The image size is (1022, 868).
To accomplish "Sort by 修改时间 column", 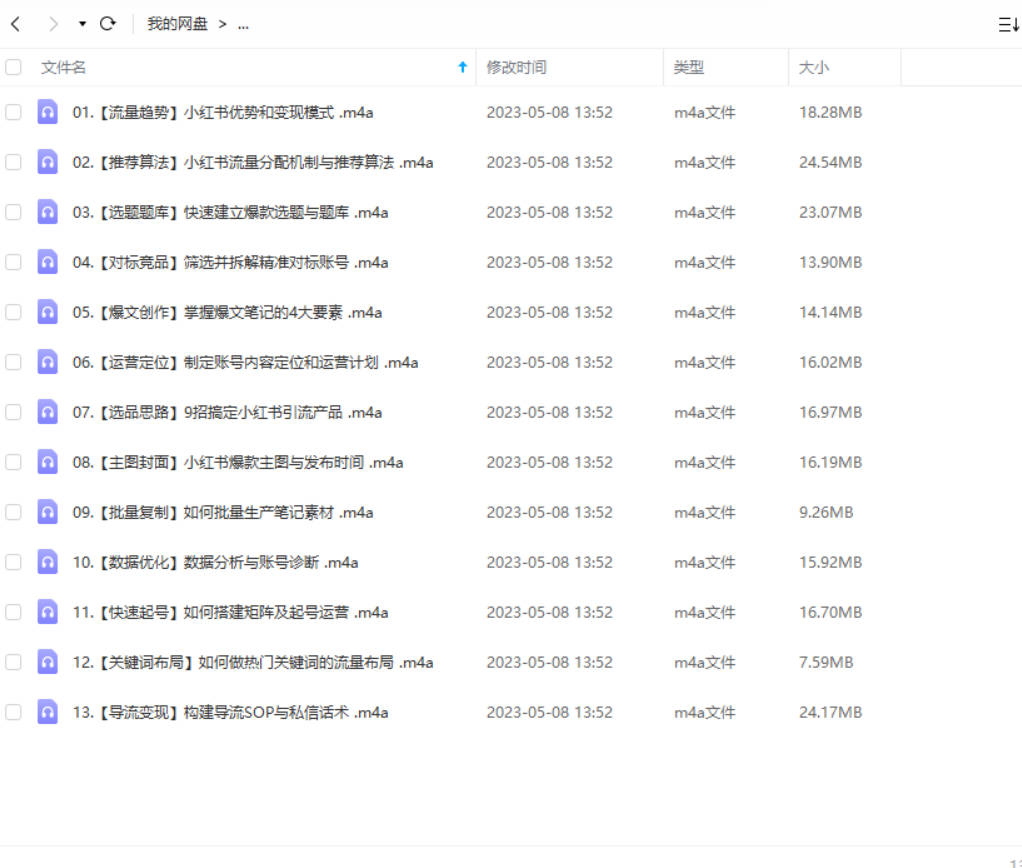I will tap(516, 67).
